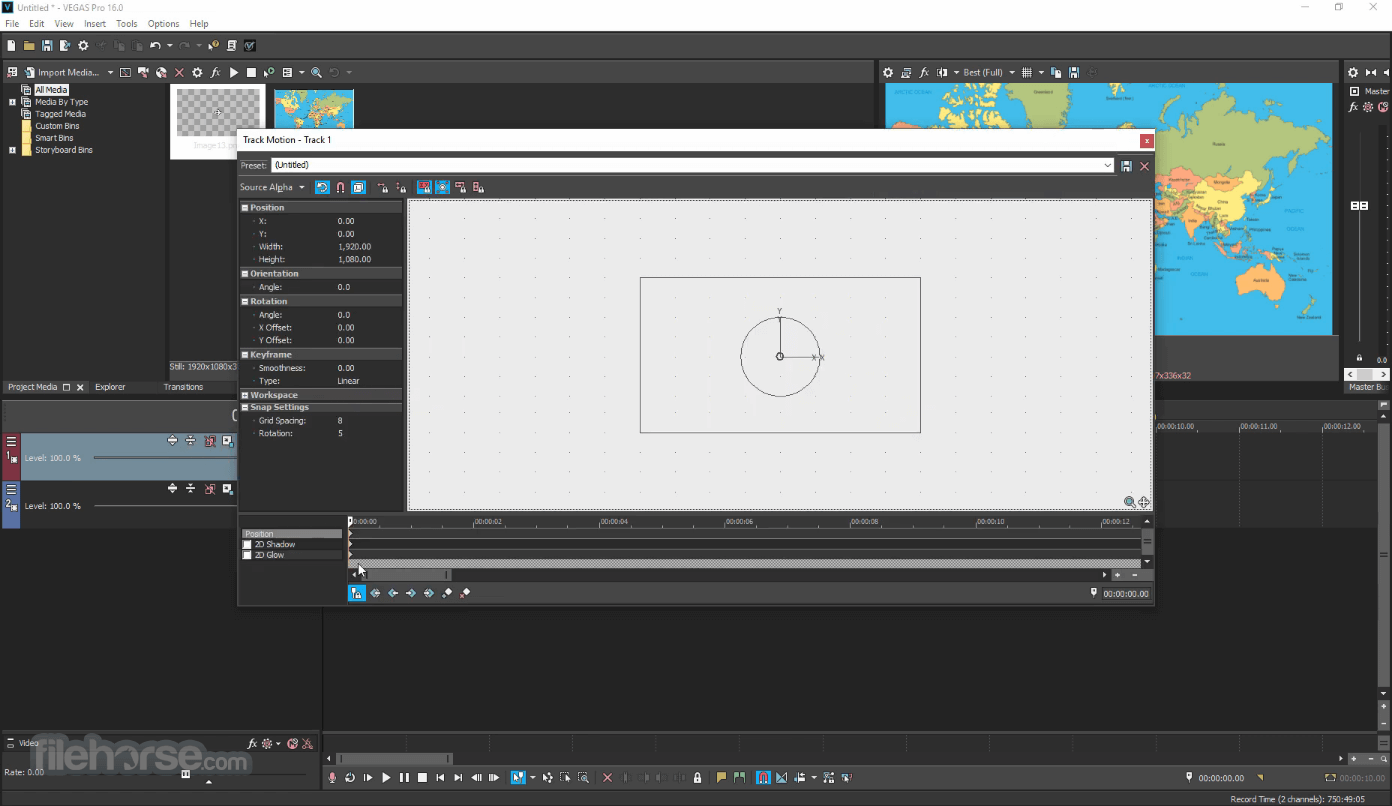Stop preview with Project Media stop icon
Screen dimensions: 1392x806
coord(251,72)
